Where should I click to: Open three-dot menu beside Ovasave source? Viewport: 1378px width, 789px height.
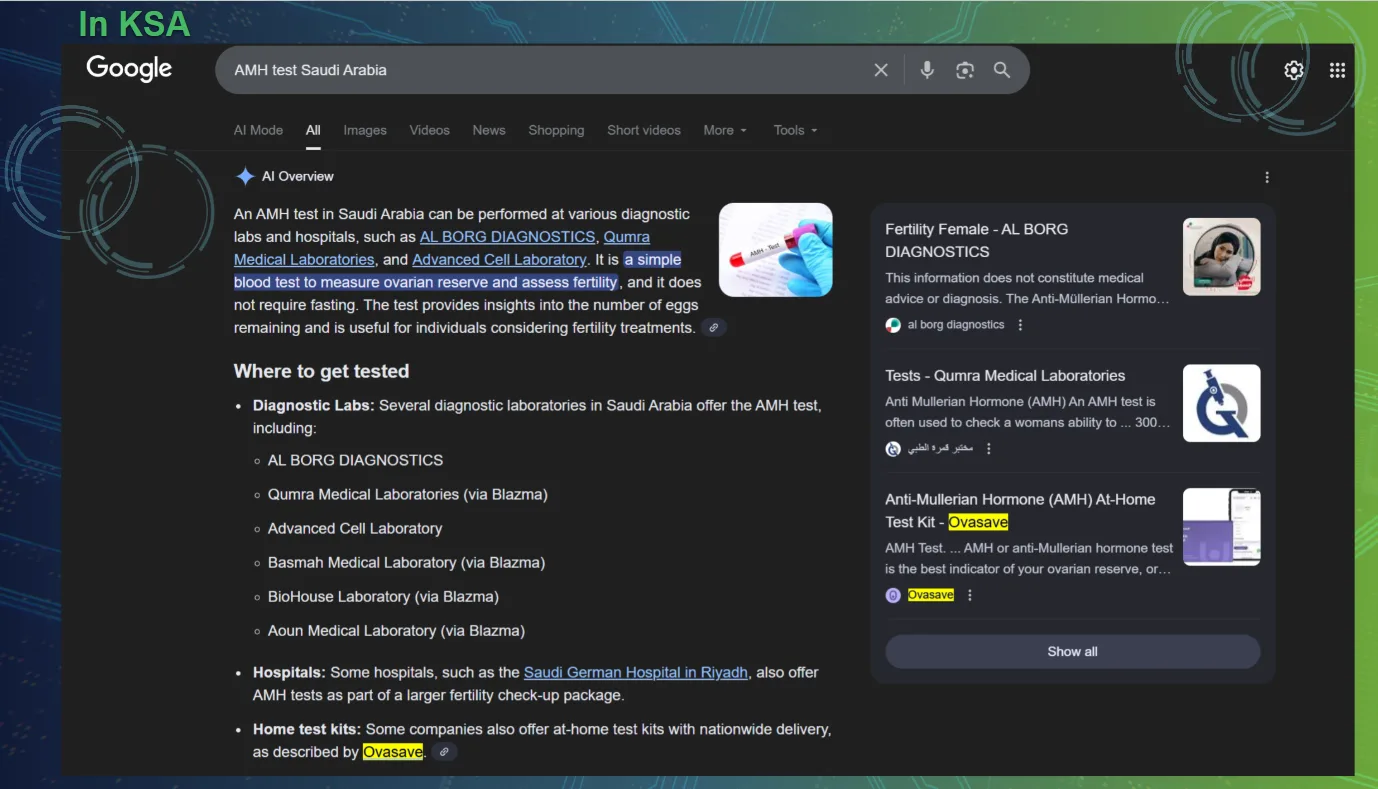click(969, 595)
